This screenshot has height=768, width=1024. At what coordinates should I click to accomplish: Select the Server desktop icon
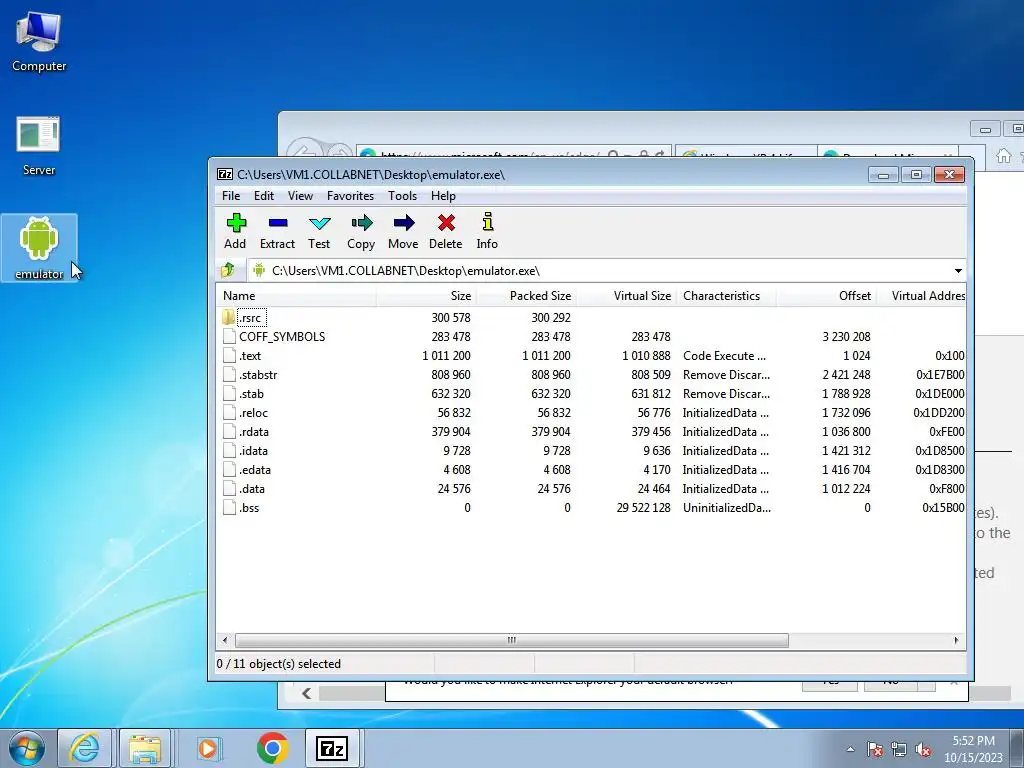(39, 146)
